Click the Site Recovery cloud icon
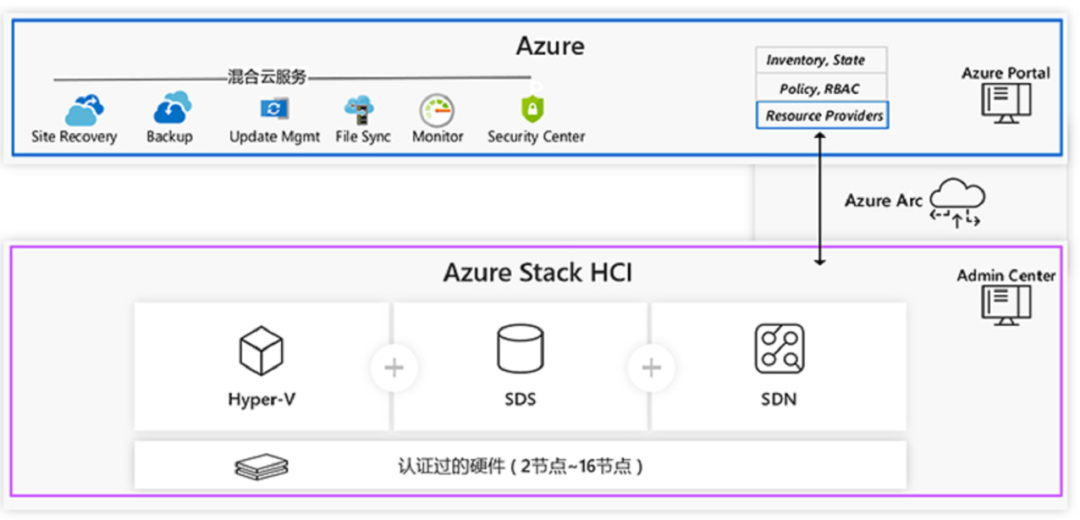This screenshot has height=520, width=1080. (x=83, y=108)
